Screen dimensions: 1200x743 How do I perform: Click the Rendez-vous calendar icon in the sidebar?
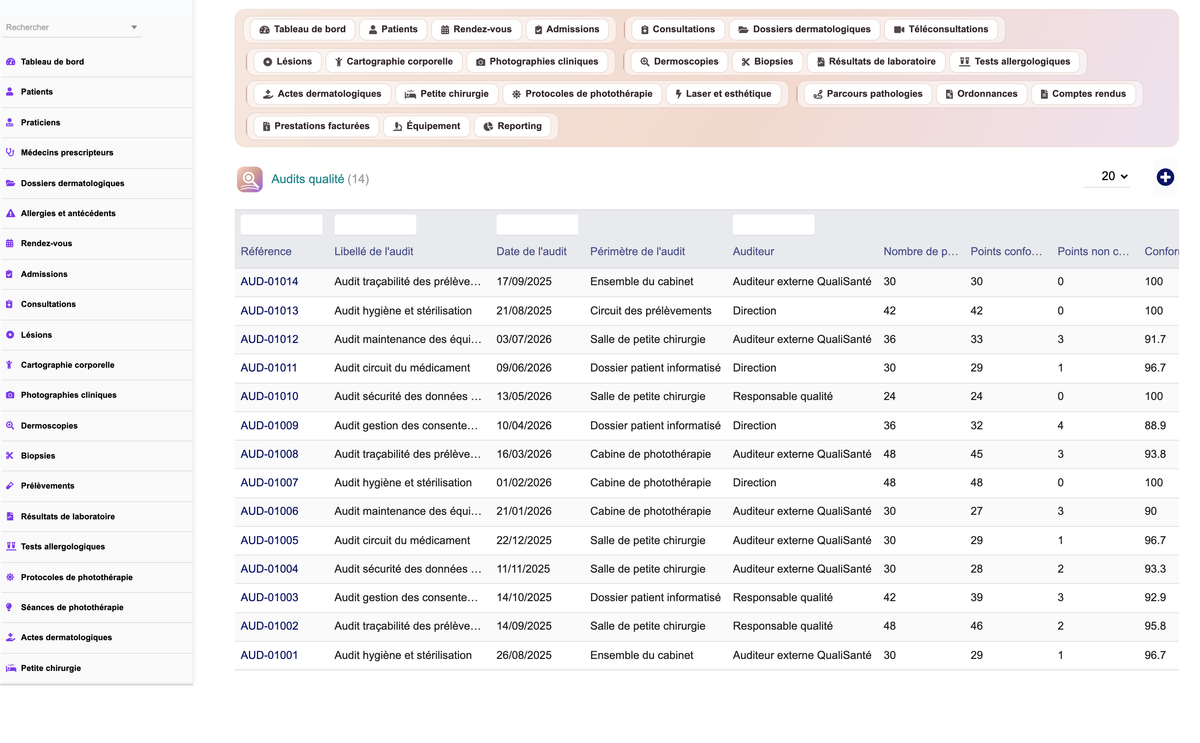click(x=10, y=244)
